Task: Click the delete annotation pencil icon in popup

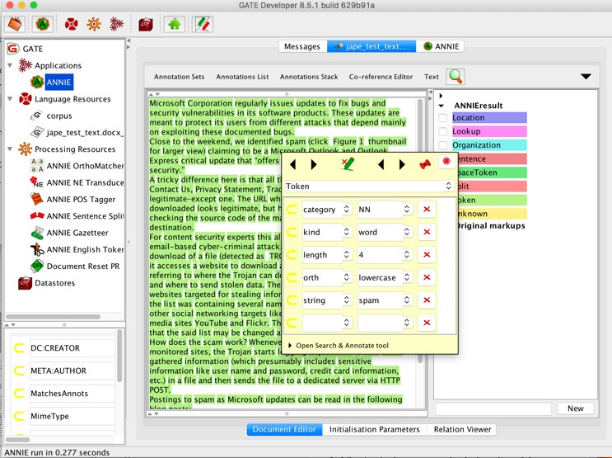Action: (x=347, y=164)
